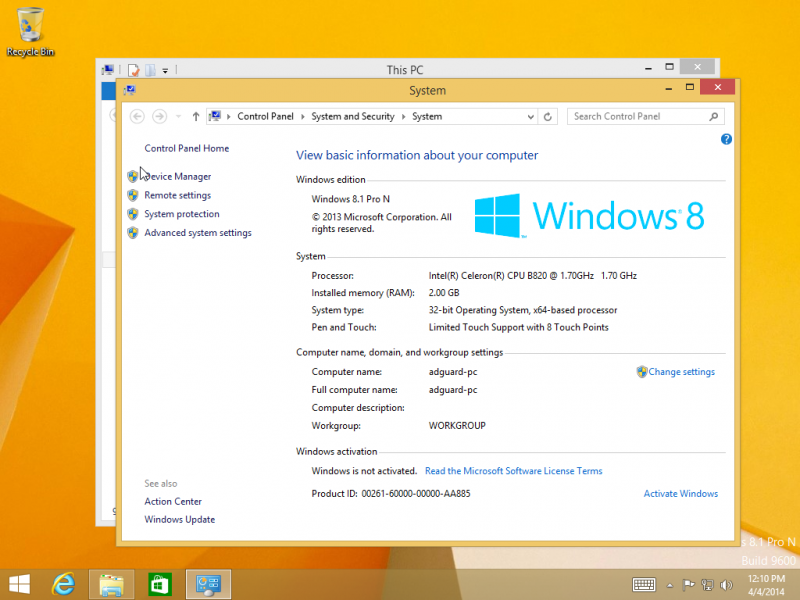Click the 2.00 GB installed memory value
The width and height of the screenshot is (800, 600).
pyautogui.click(x=444, y=293)
